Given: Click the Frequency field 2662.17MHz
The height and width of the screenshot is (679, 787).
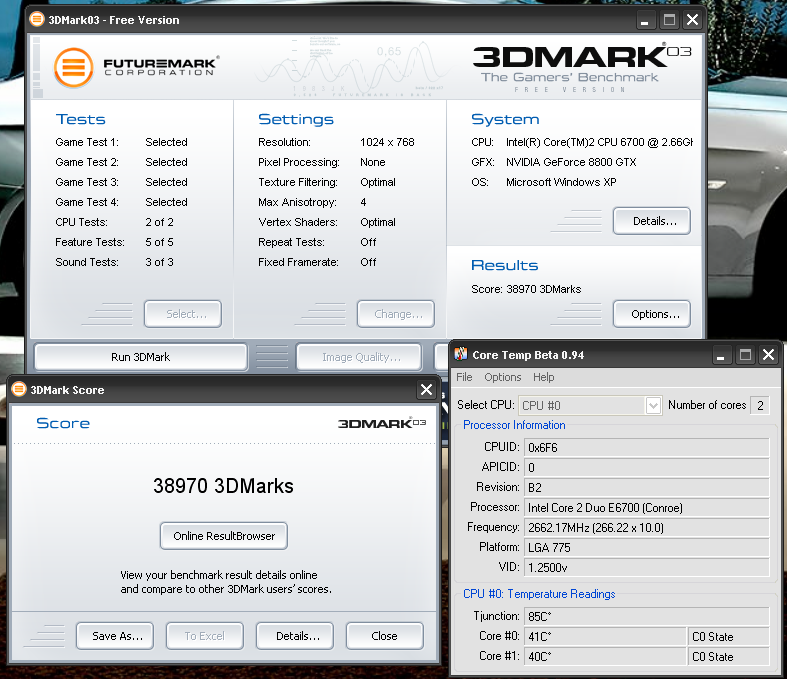Looking at the screenshot, I should [646, 527].
